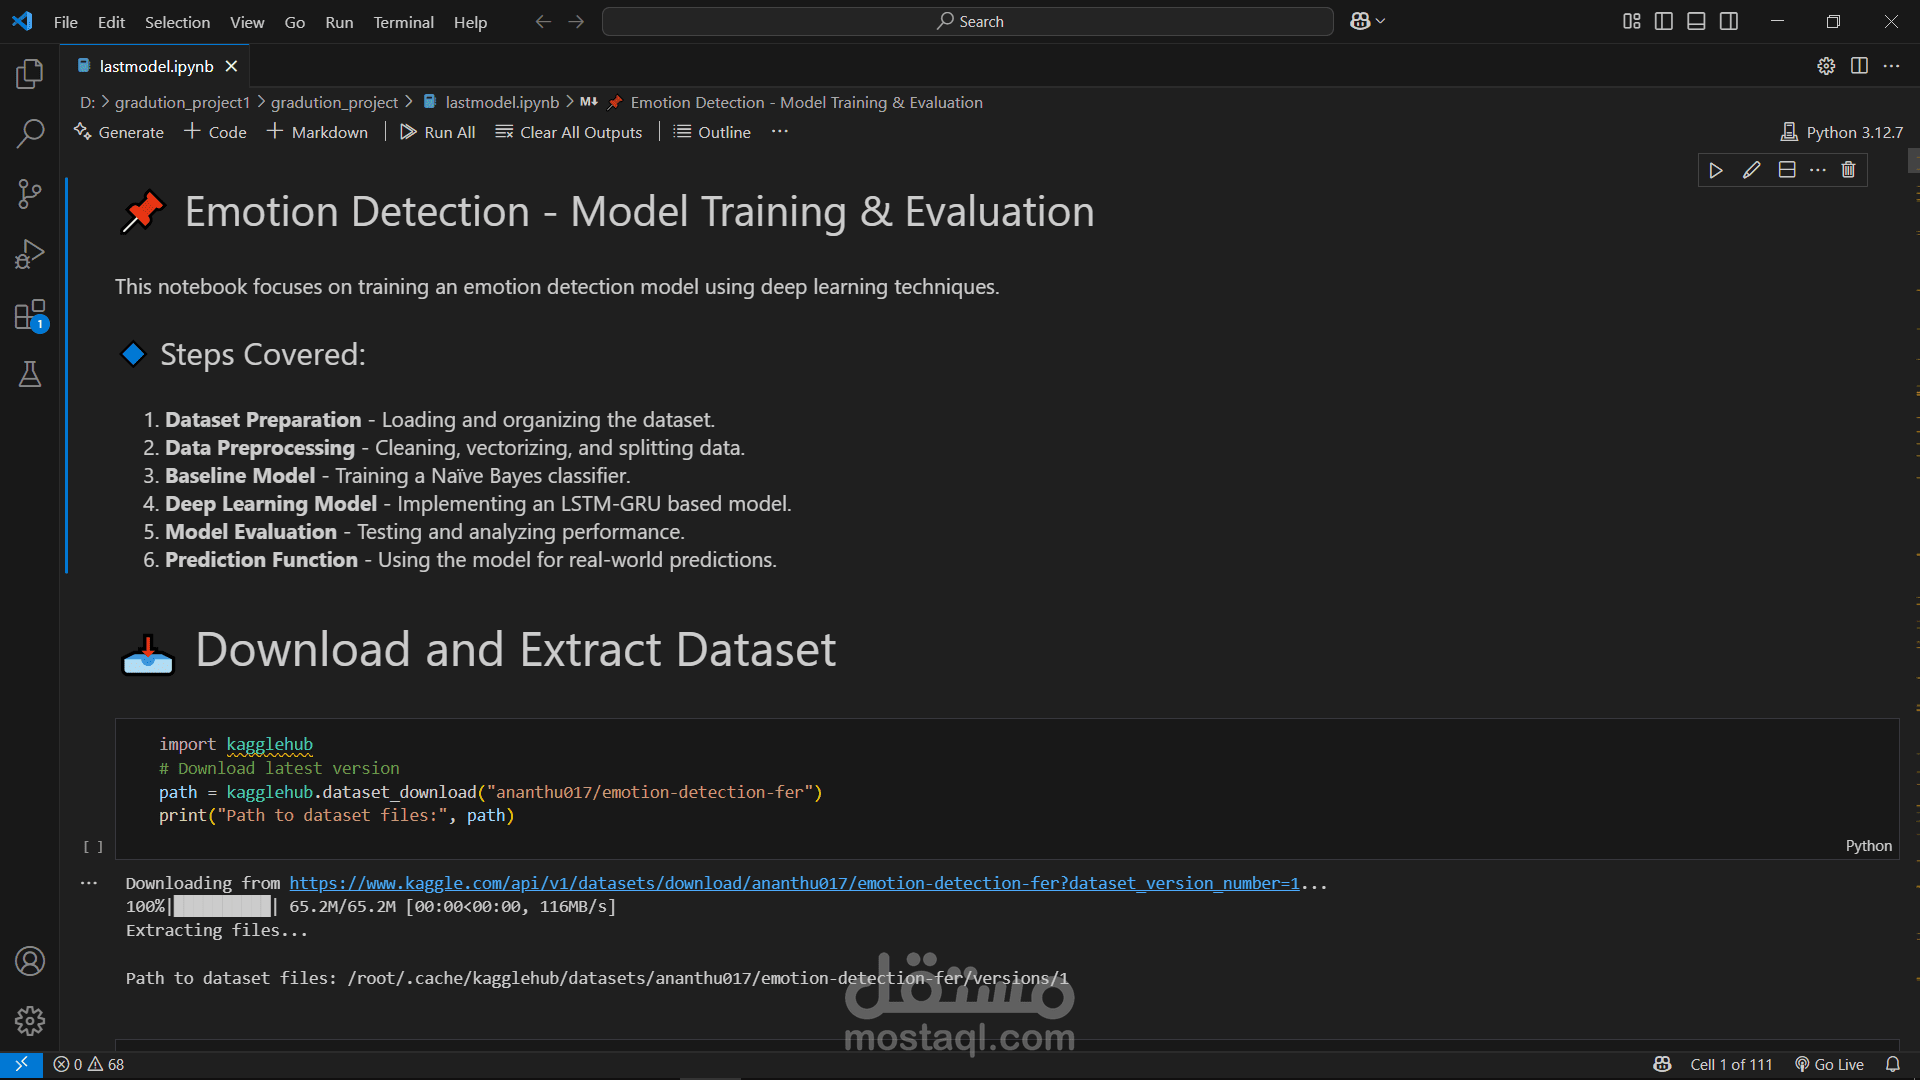The height and width of the screenshot is (1080, 1920).
Task: Open the Source Control view
Action: coord(30,194)
